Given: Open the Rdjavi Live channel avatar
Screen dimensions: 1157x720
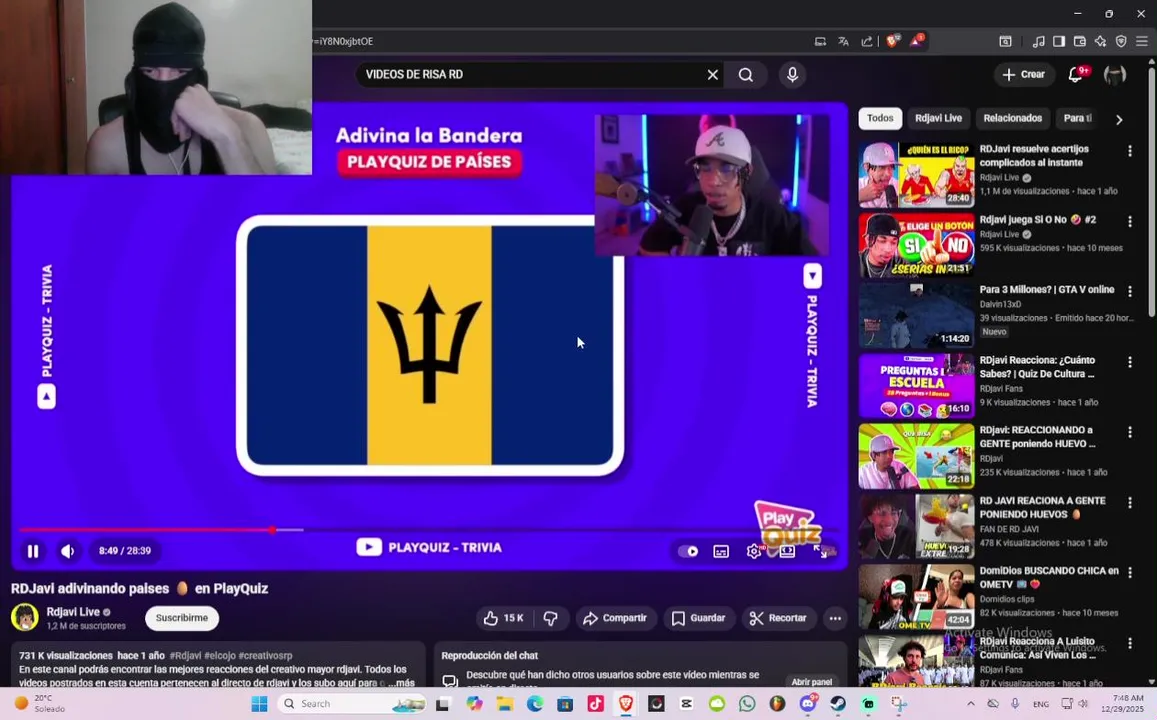Looking at the screenshot, I should [24, 617].
